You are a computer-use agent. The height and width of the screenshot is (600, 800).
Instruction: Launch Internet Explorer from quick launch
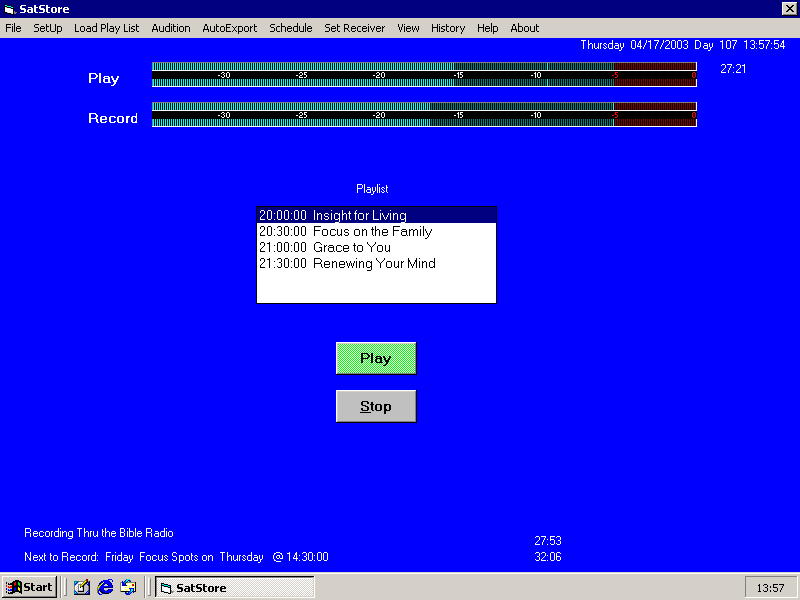click(105, 587)
